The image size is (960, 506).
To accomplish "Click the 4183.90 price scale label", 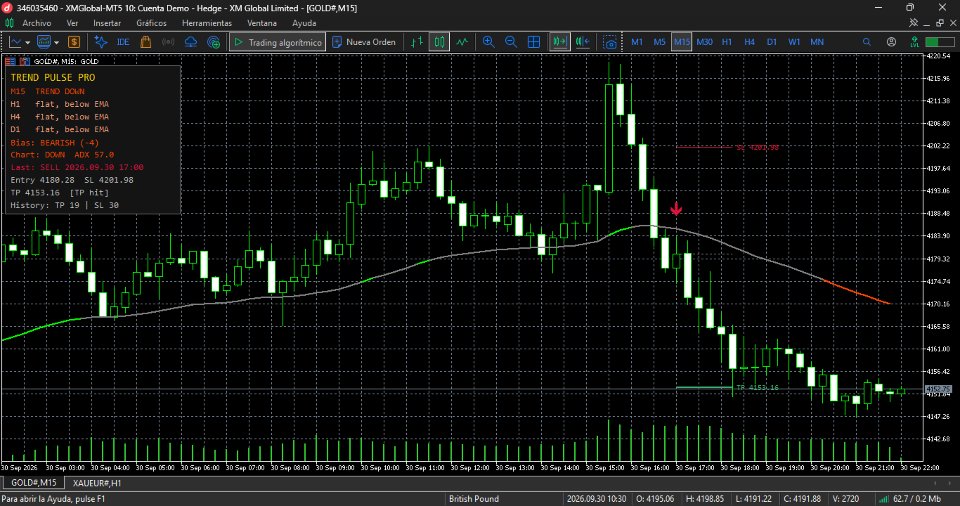I will tap(938, 236).
